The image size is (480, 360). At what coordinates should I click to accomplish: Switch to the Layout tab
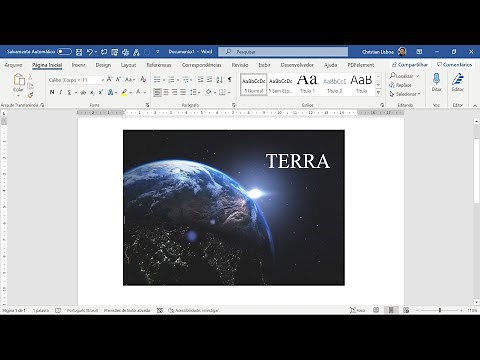(128, 65)
